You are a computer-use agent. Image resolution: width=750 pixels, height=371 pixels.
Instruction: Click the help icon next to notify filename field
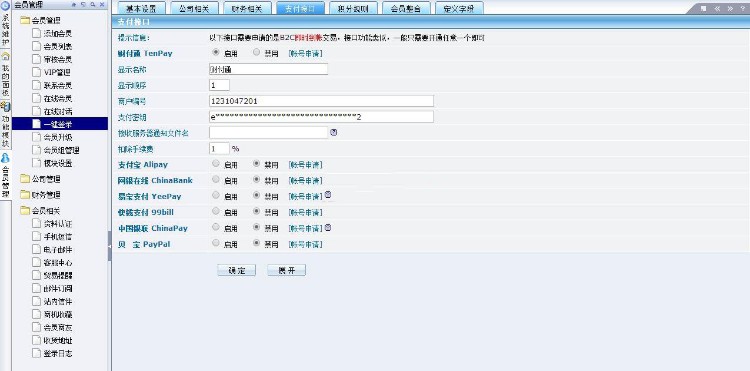click(x=334, y=132)
